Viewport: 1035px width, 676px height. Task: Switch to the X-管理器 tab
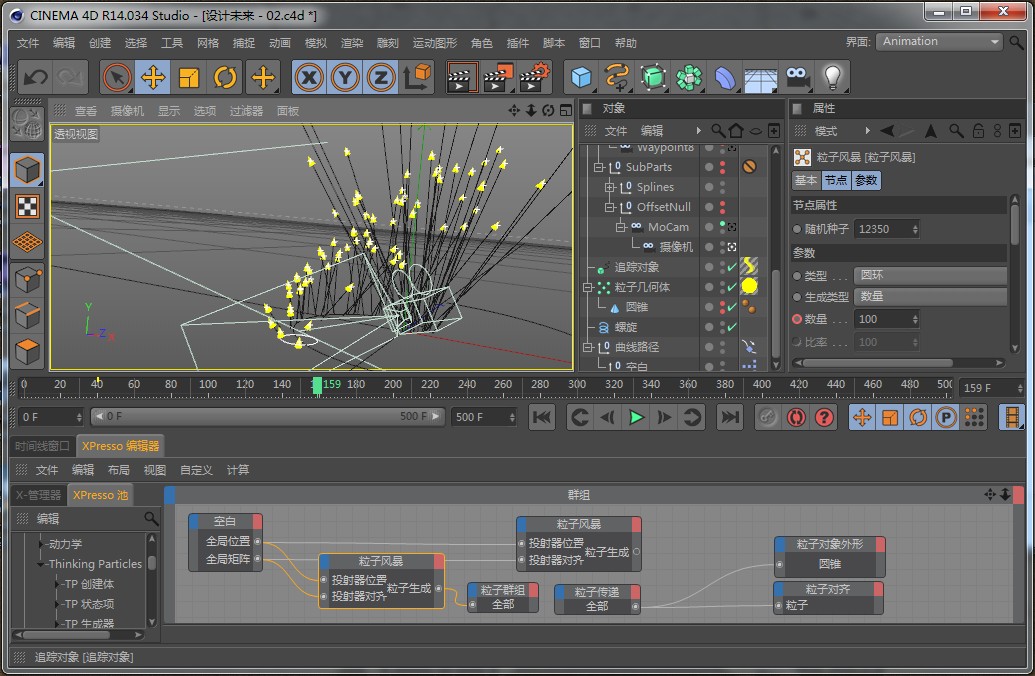(38, 495)
